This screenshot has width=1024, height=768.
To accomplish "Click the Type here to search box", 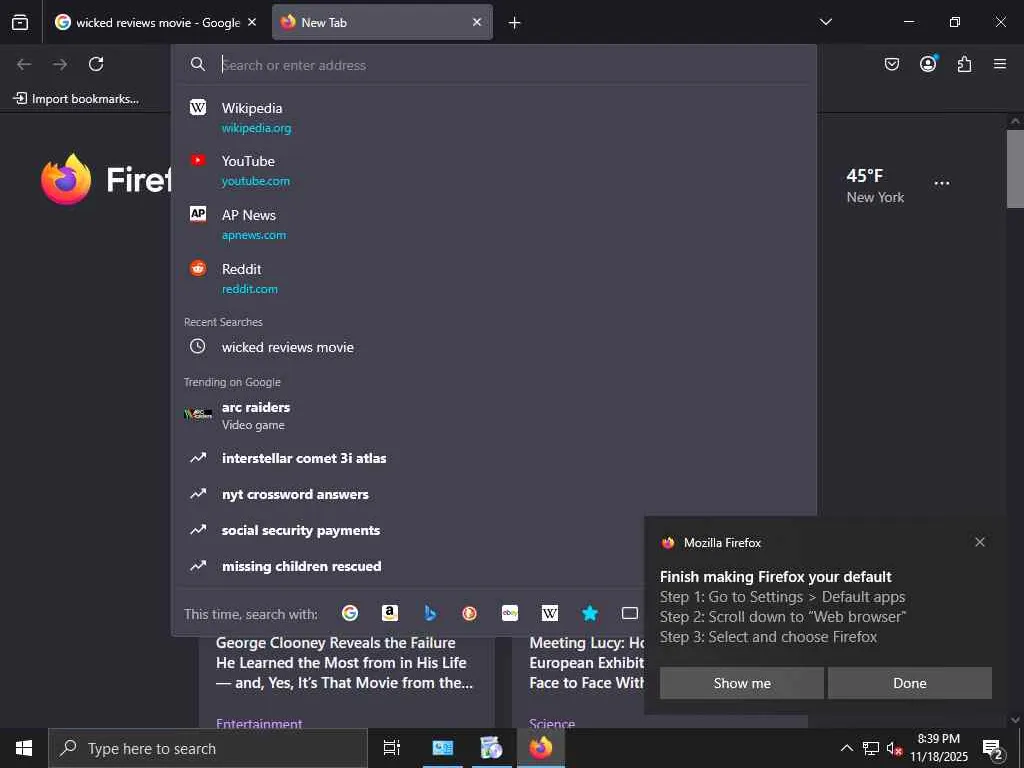I will pyautogui.click(x=208, y=748).
